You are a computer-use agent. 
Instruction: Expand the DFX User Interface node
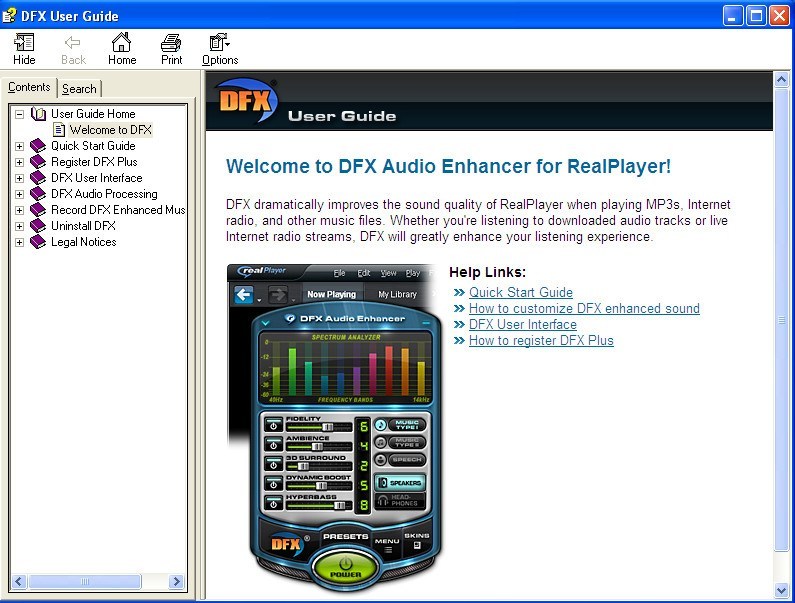pos(19,179)
